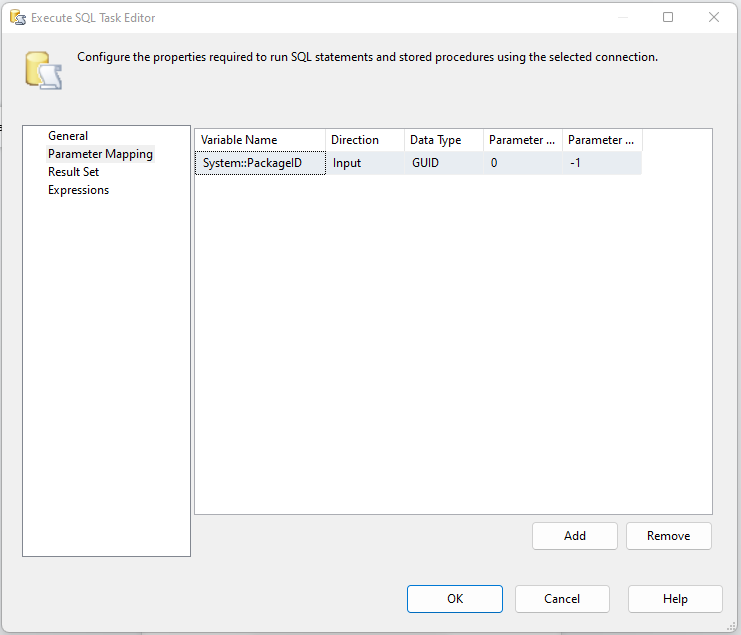Switch to the Result Set page
Screen dimensions: 741x635
(73, 172)
